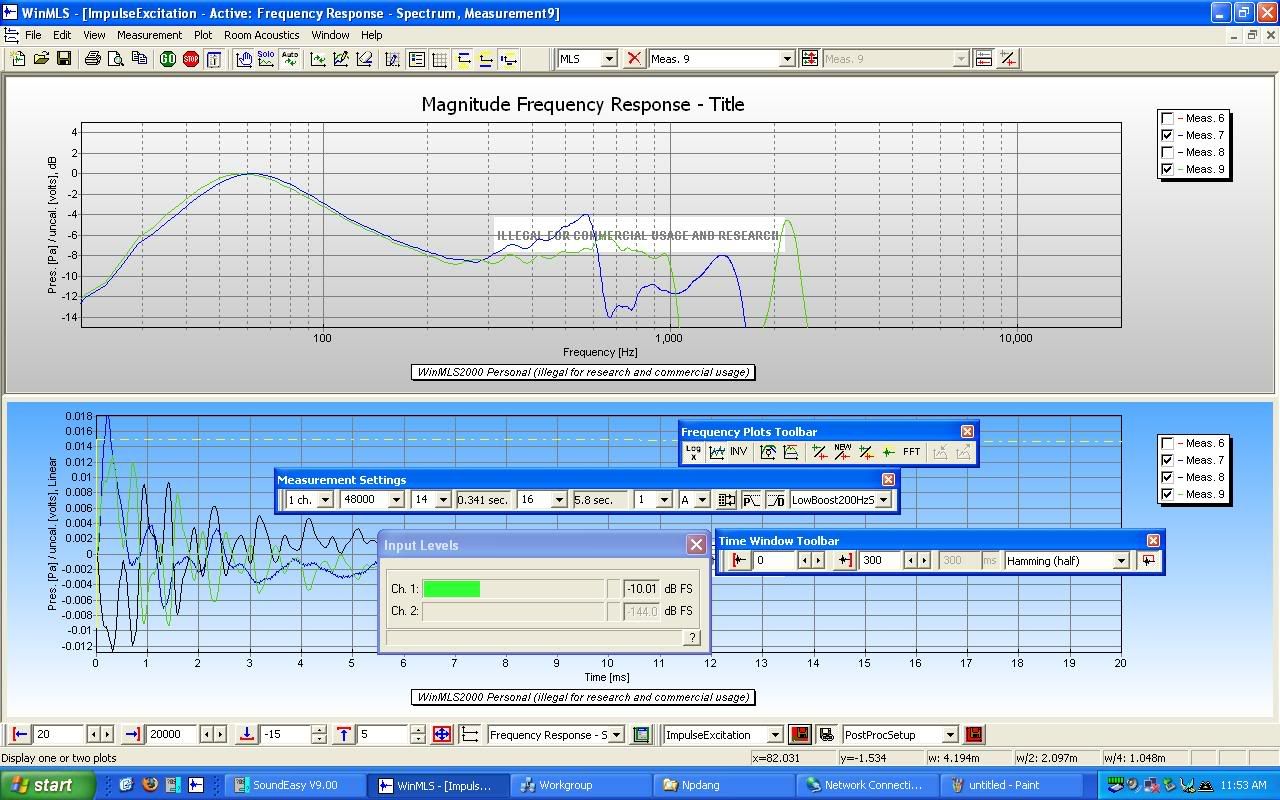
Task: Click FFT in Frequency Plots Toolbar
Action: (x=911, y=452)
